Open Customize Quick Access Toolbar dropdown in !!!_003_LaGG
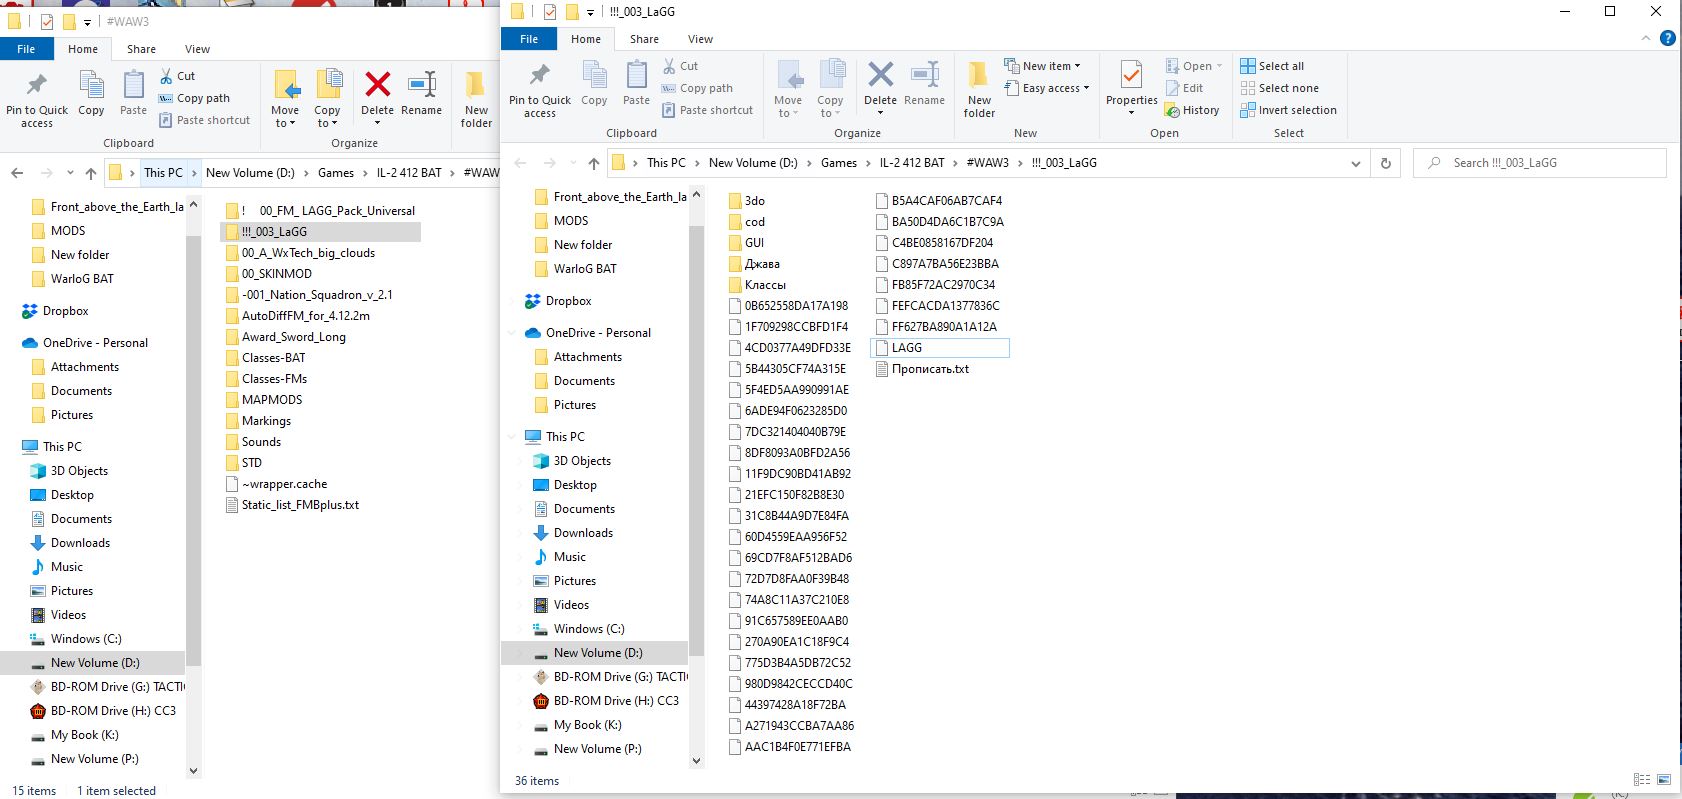The height and width of the screenshot is (799, 1682). (x=591, y=12)
